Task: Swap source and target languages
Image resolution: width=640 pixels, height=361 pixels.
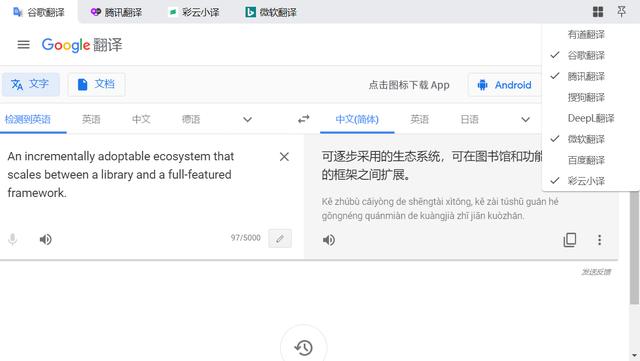Action: [x=303, y=119]
